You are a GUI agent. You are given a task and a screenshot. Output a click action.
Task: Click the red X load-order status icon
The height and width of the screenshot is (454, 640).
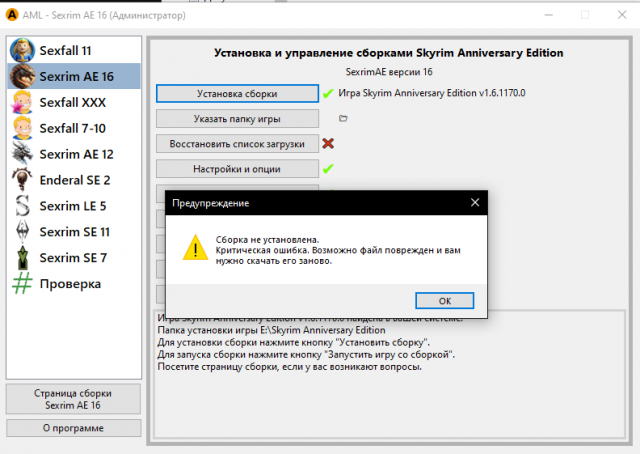point(327,143)
